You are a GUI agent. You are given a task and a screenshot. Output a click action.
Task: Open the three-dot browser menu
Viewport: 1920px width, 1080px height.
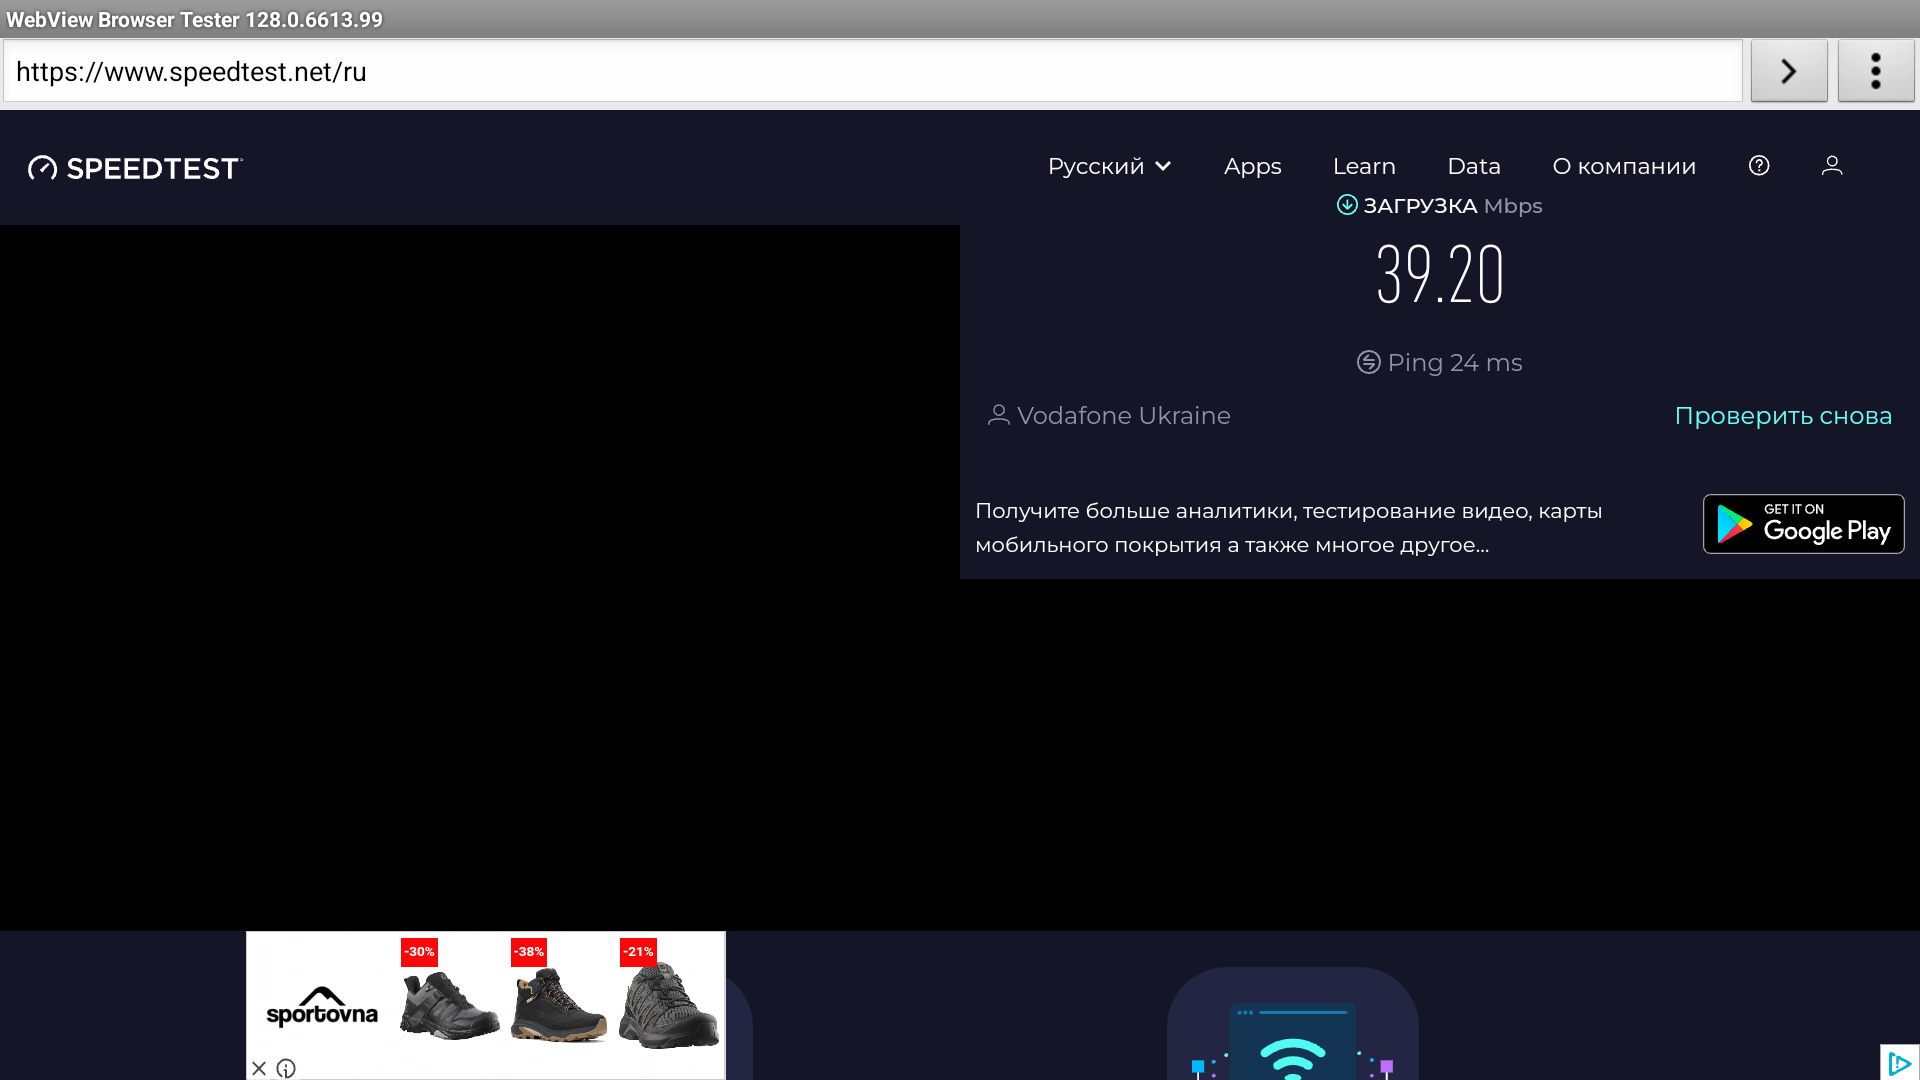(1875, 71)
